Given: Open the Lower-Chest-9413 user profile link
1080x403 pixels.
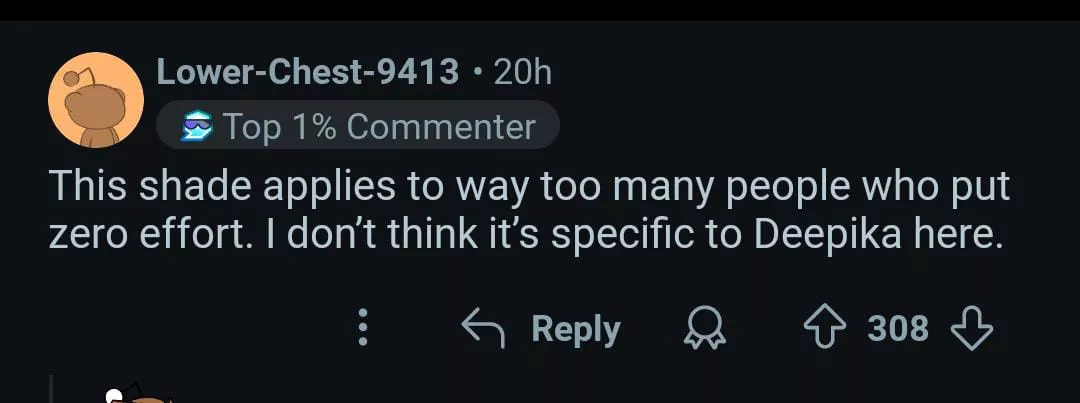Looking at the screenshot, I should coord(308,71).
